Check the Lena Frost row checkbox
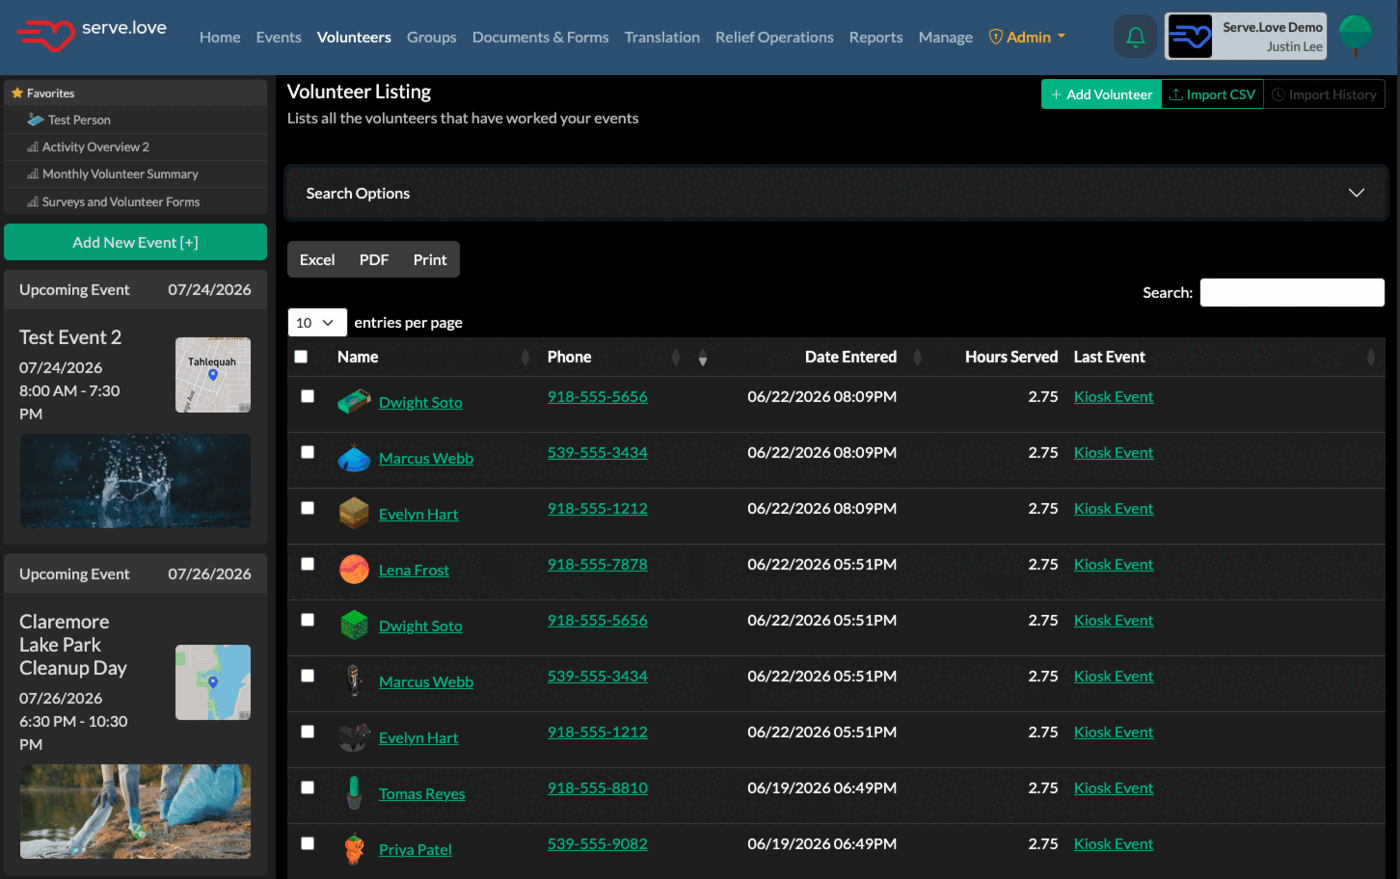1400x879 pixels. [x=308, y=565]
